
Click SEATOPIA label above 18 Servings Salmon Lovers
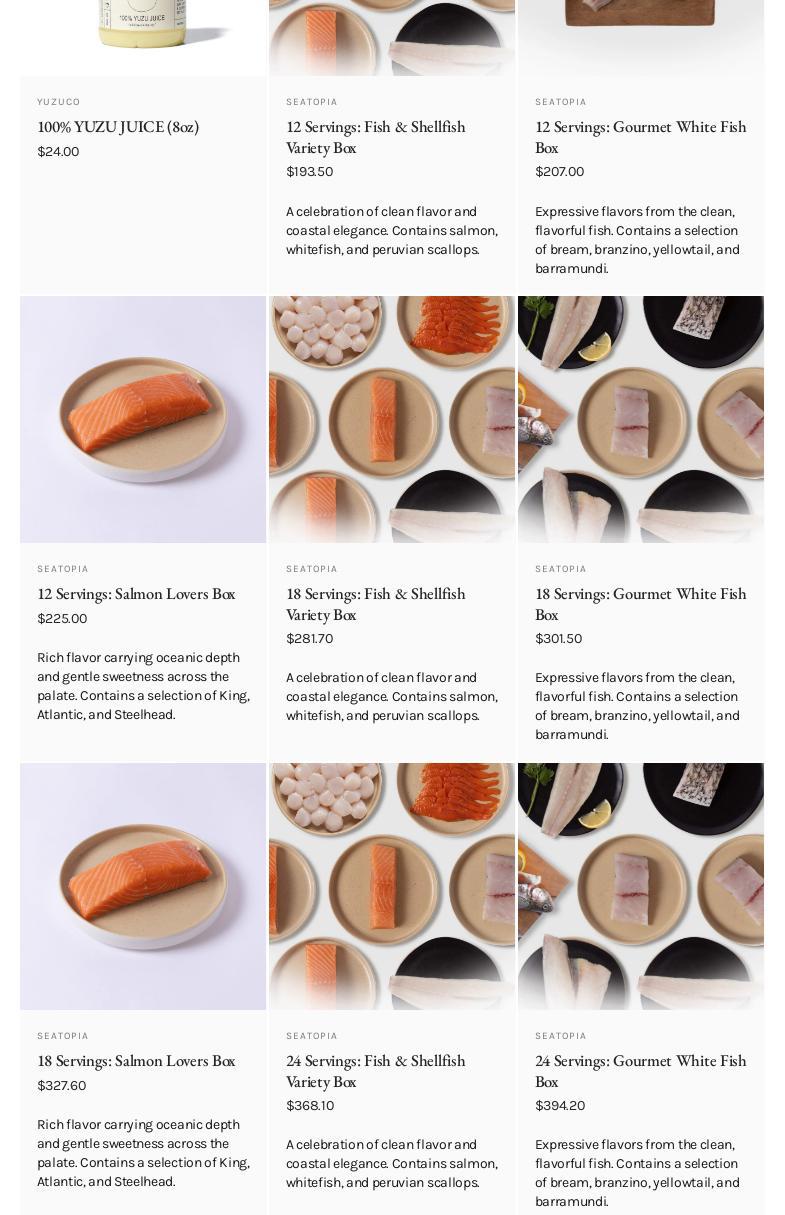click(x=63, y=1036)
